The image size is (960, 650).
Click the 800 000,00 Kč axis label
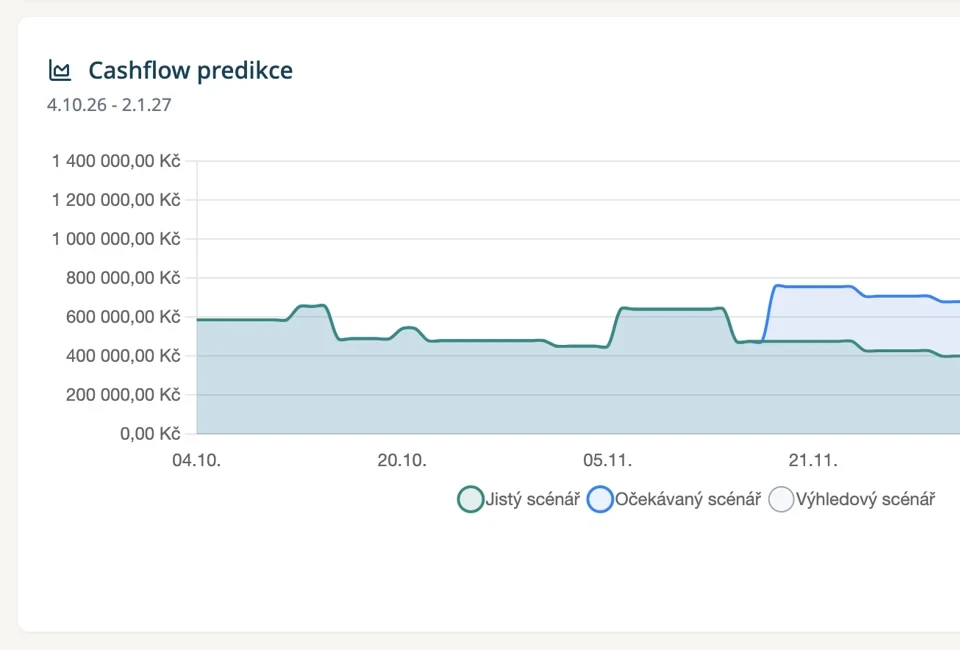pyautogui.click(x=123, y=278)
